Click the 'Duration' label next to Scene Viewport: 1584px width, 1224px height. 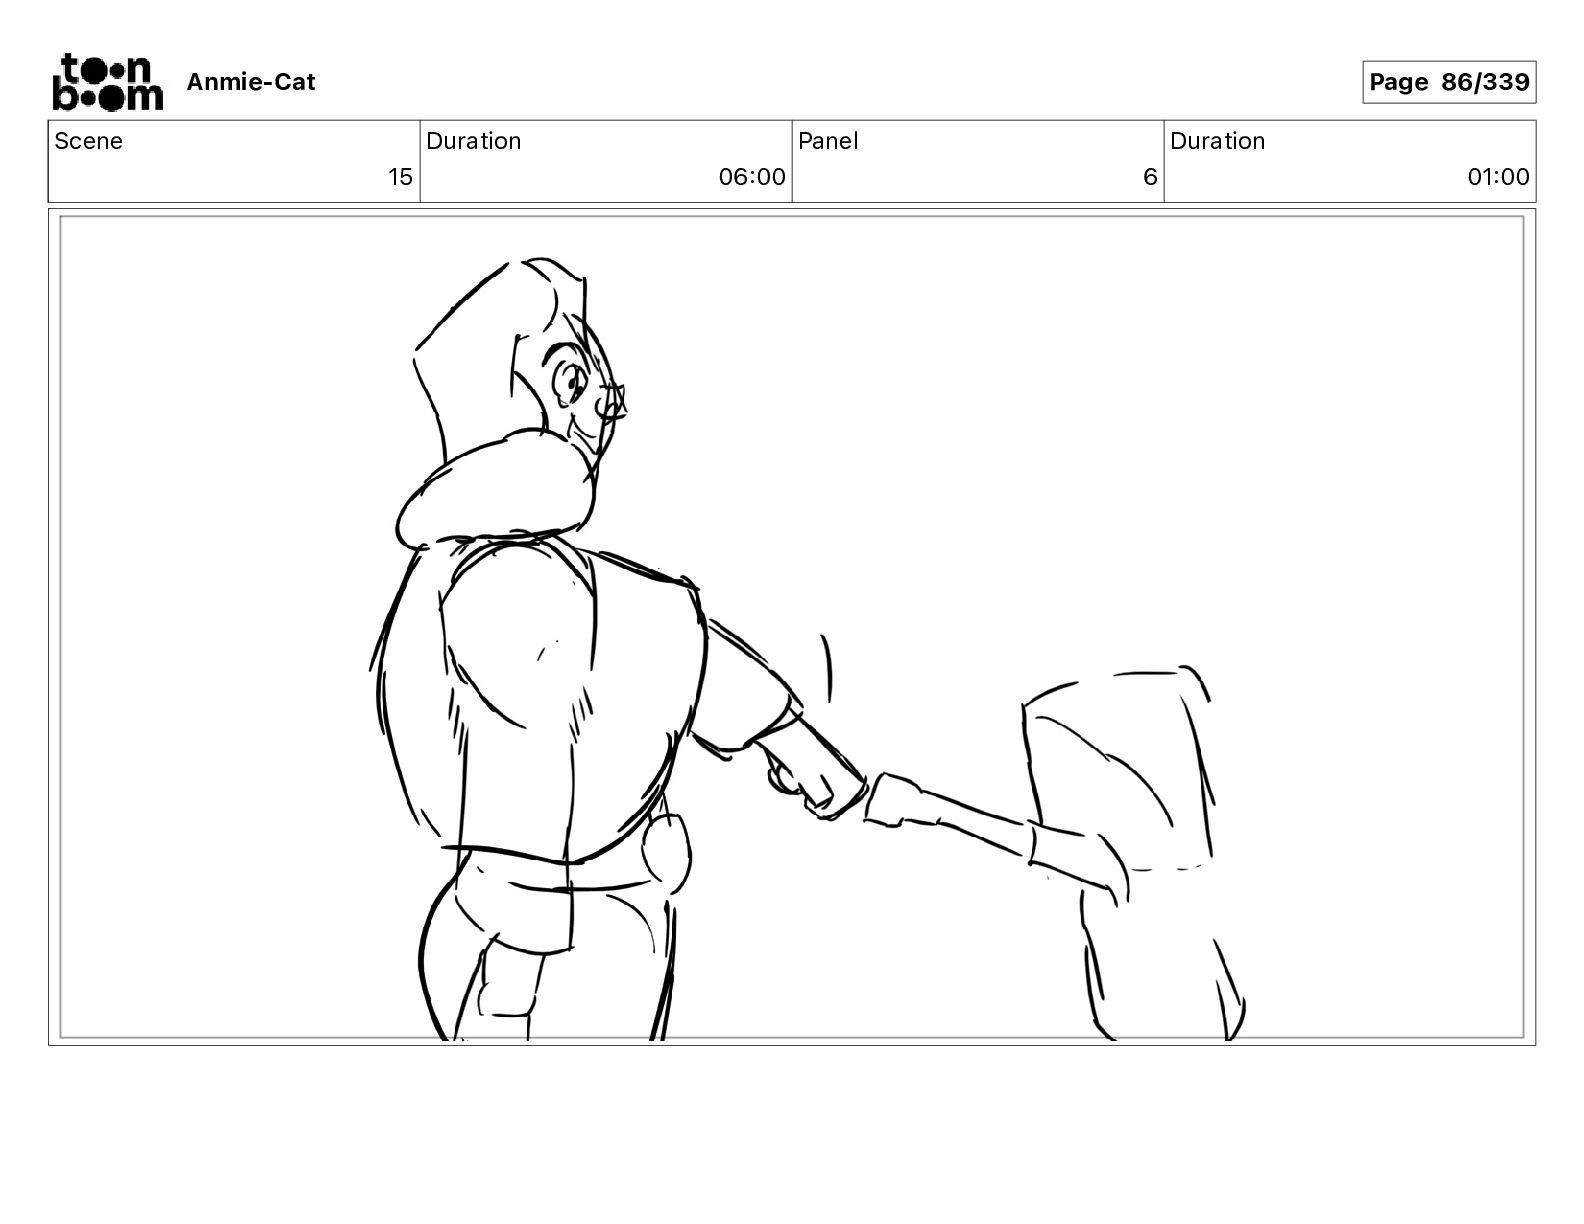pyautogui.click(x=473, y=141)
